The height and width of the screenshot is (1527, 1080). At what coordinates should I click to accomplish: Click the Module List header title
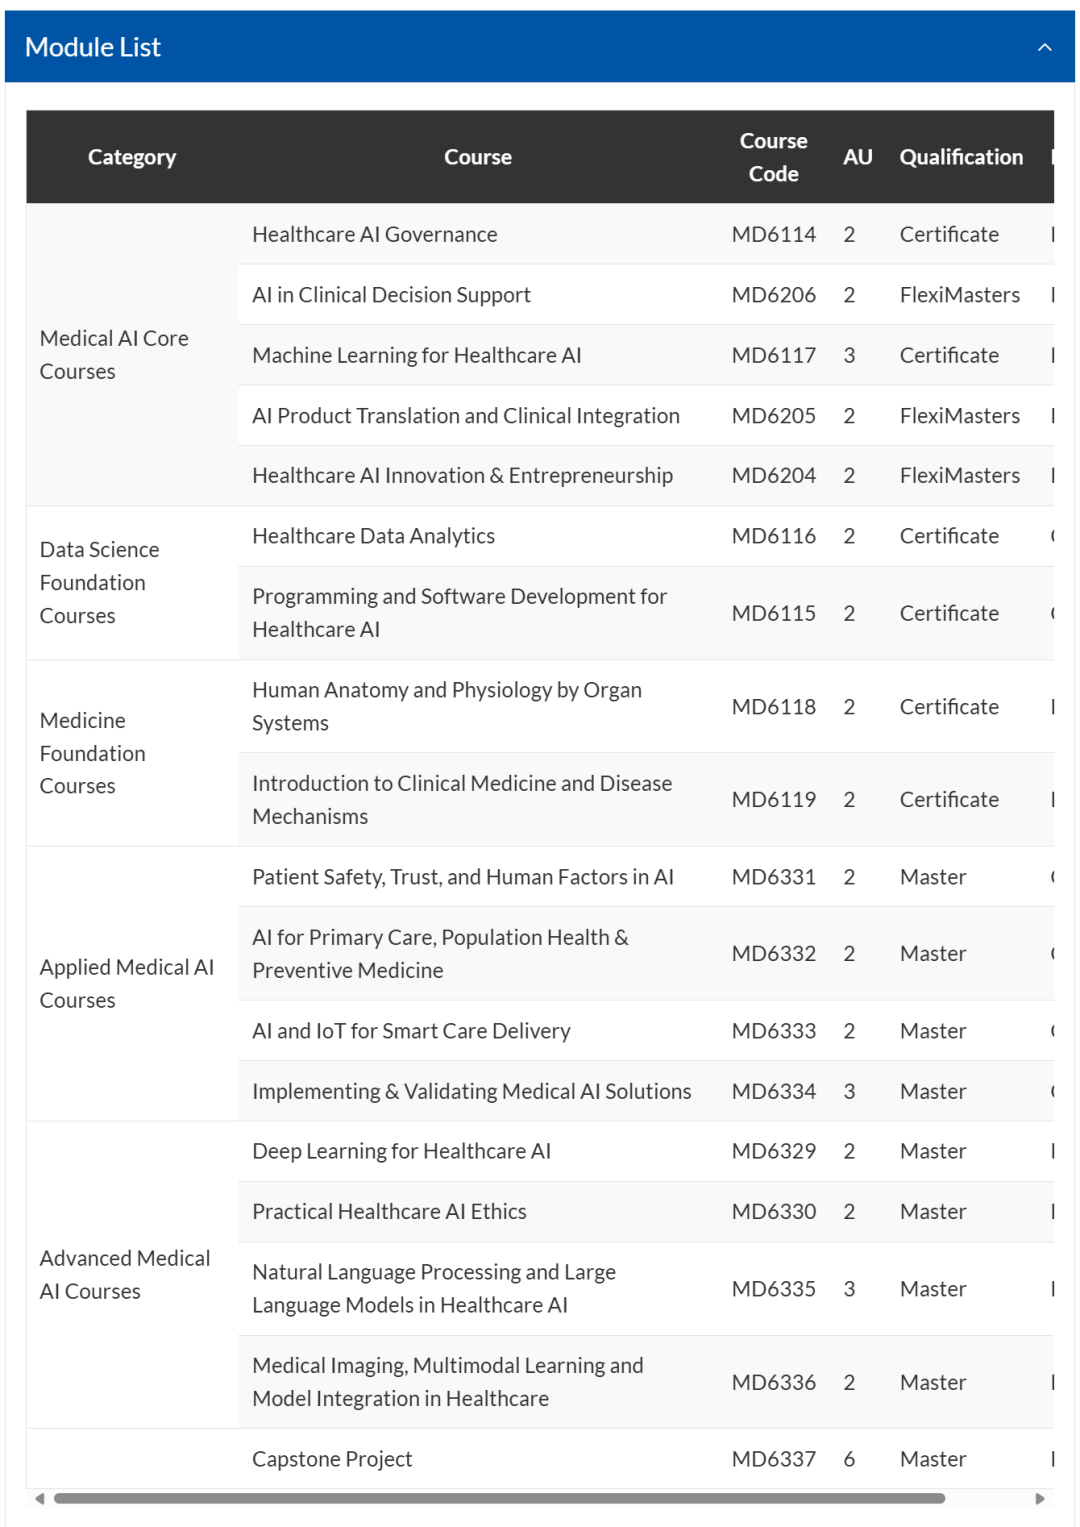tap(93, 47)
